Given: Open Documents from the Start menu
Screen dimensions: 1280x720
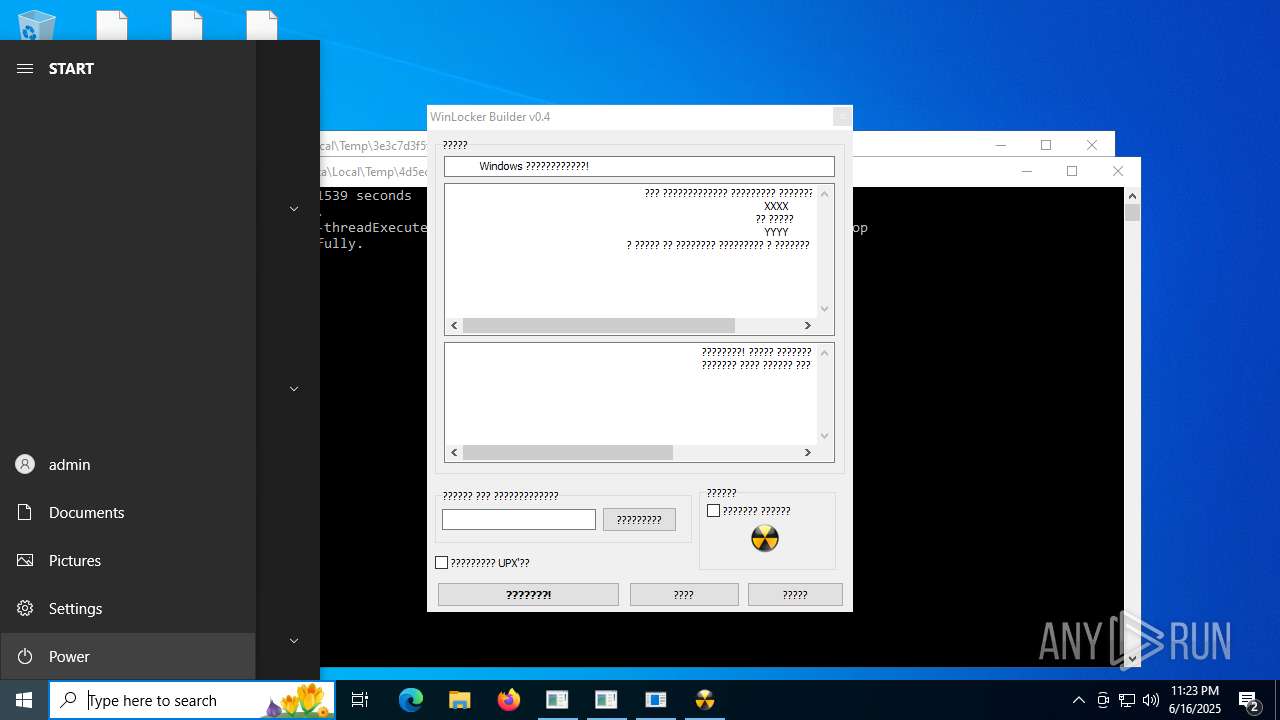Looking at the screenshot, I should [x=128, y=512].
